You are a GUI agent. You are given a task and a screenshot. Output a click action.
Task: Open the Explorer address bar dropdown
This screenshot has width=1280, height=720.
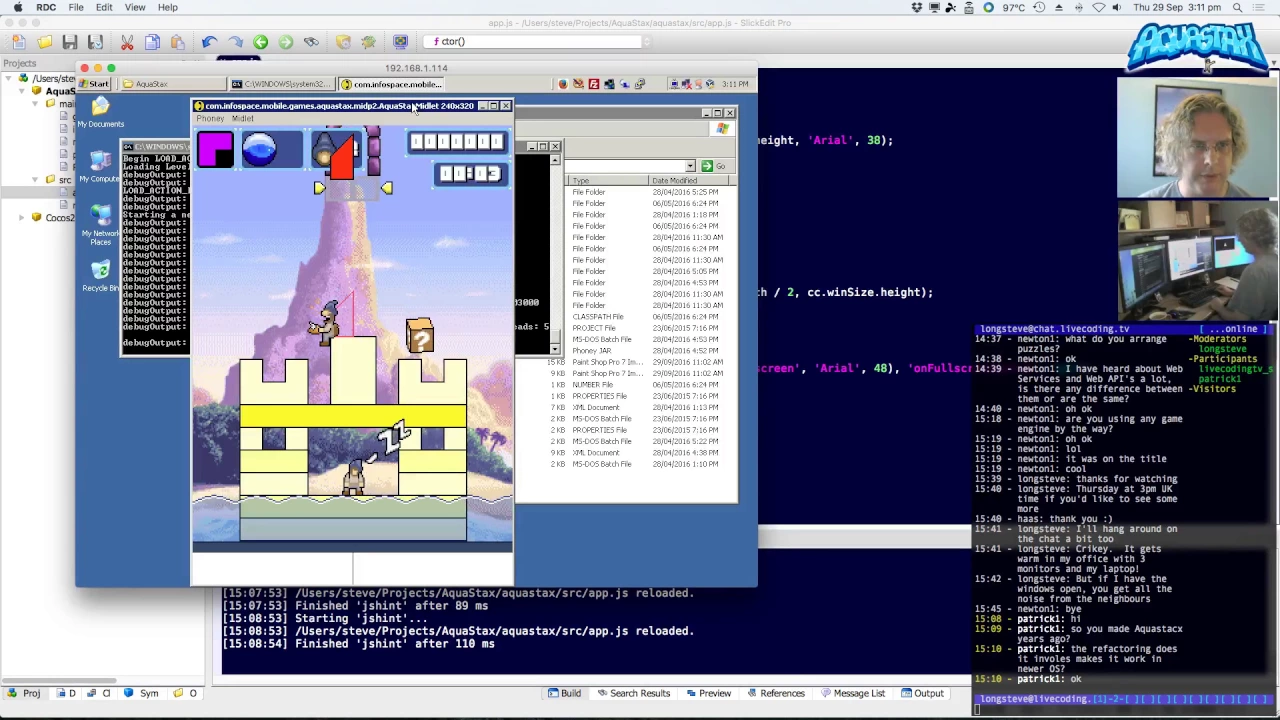point(690,166)
